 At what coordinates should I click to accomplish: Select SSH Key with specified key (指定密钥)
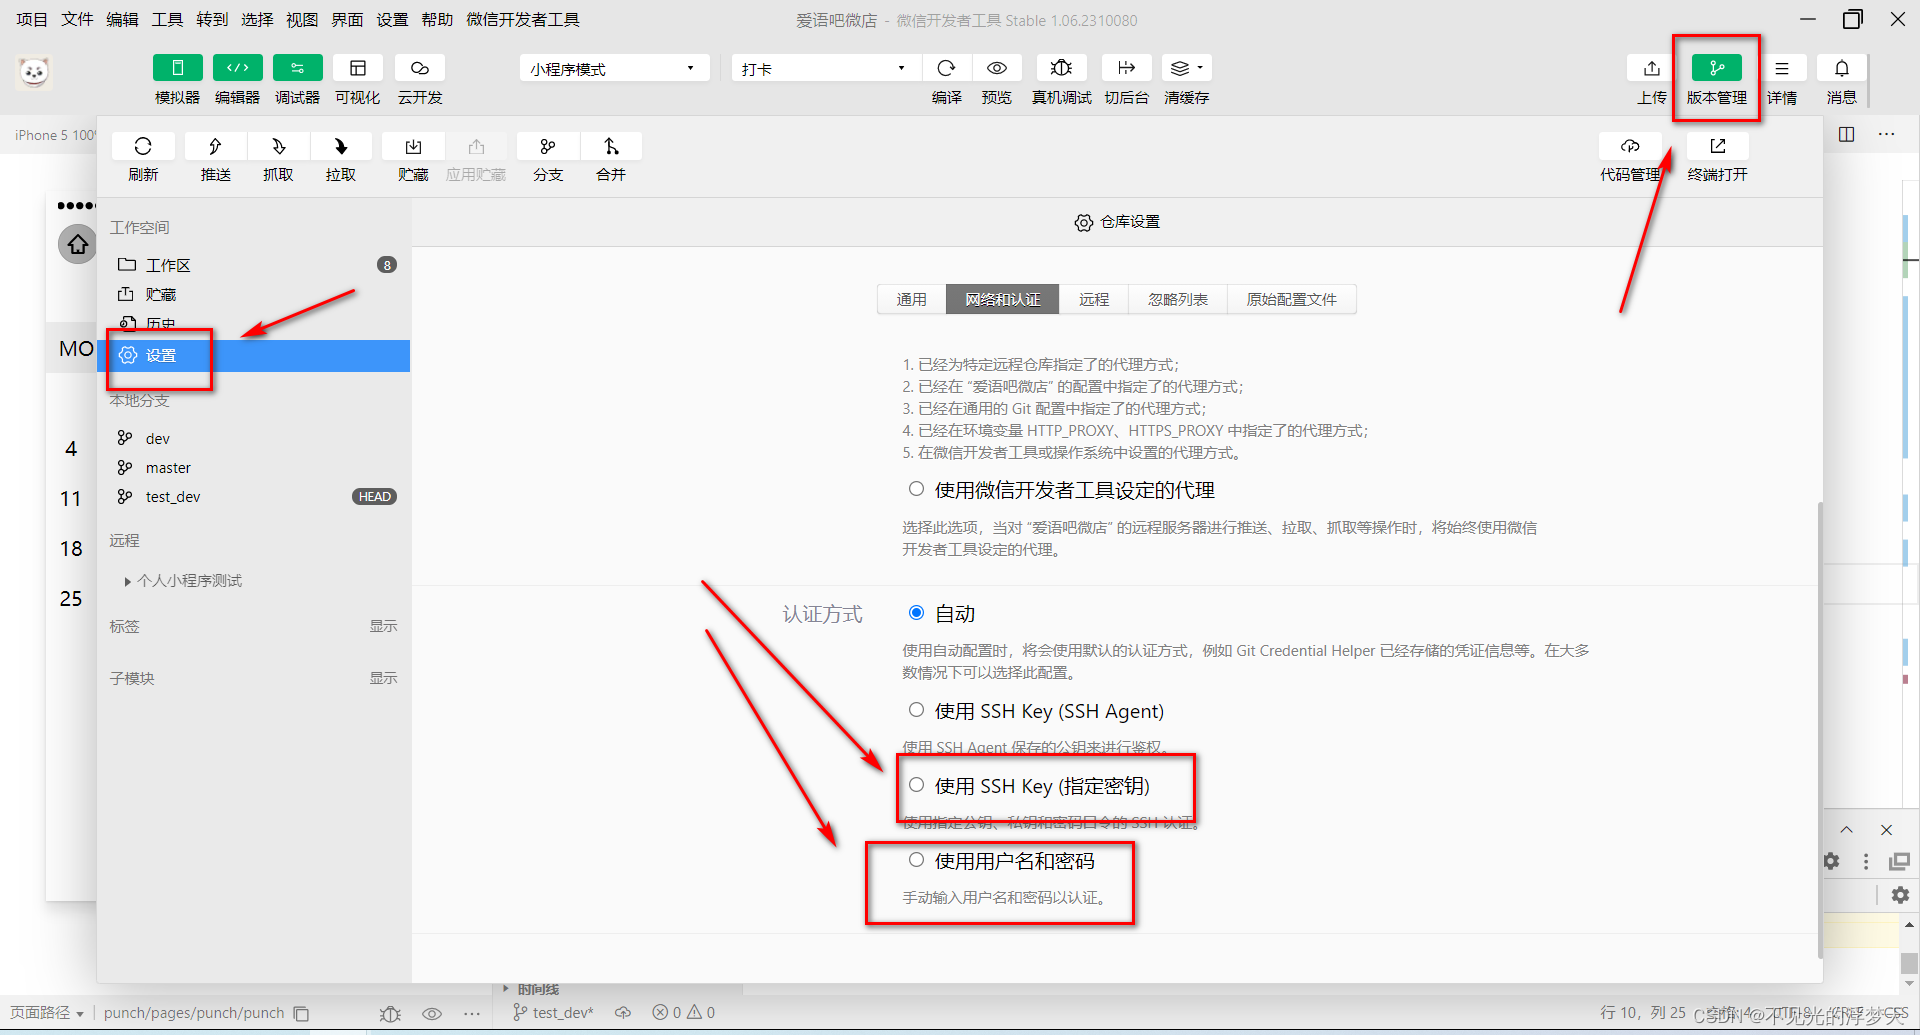[x=916, y=785]
